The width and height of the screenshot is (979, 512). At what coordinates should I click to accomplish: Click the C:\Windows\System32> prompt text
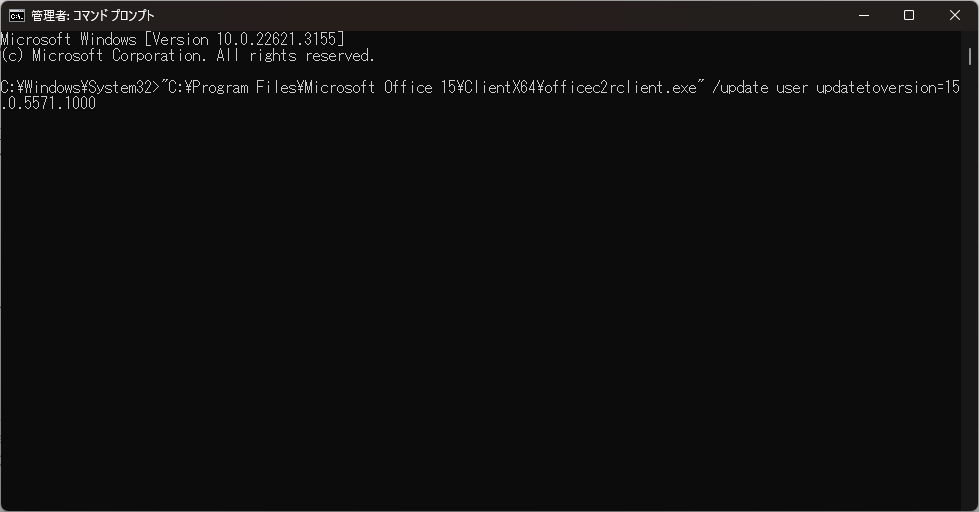point(80,87)
